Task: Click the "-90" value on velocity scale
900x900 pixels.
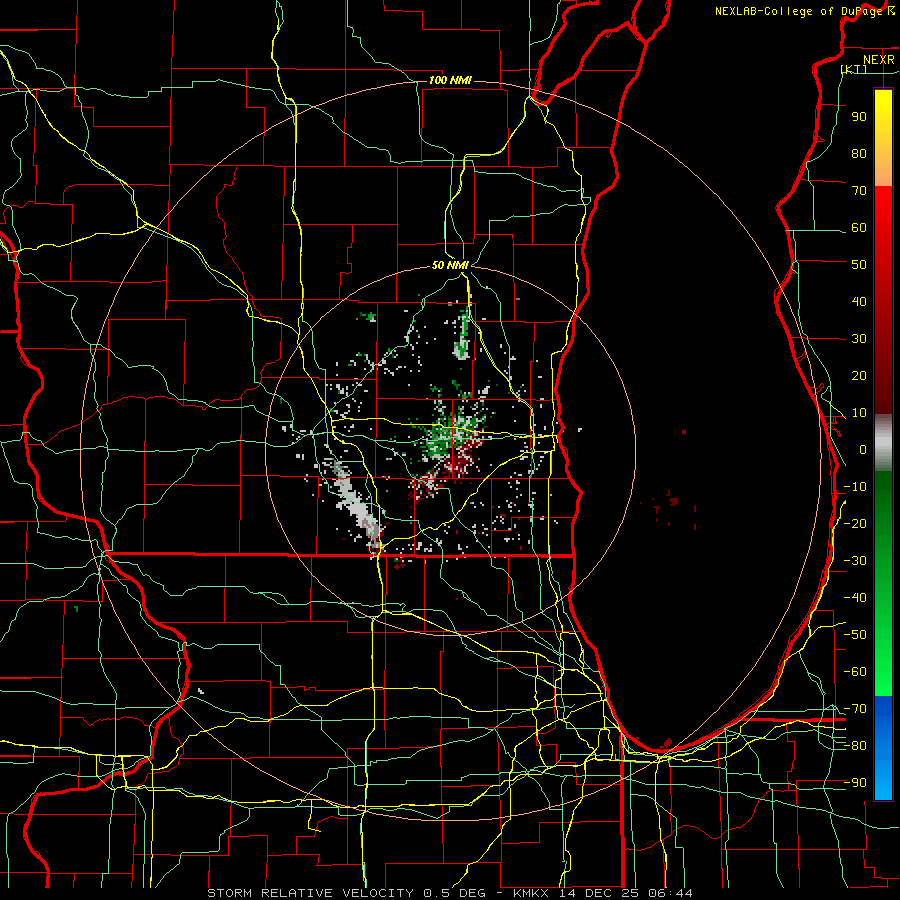Action: pyautogui.click(x=855, y=783)
